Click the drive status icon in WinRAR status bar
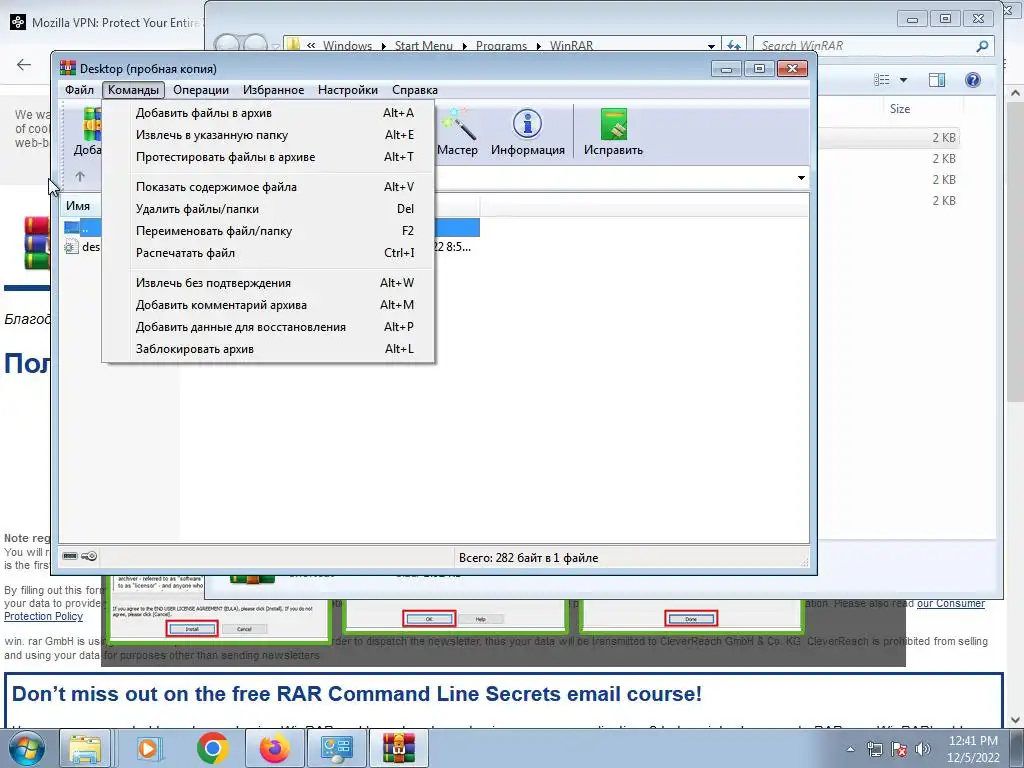This screenshot has height=768, width=1024. pos(70,556)
